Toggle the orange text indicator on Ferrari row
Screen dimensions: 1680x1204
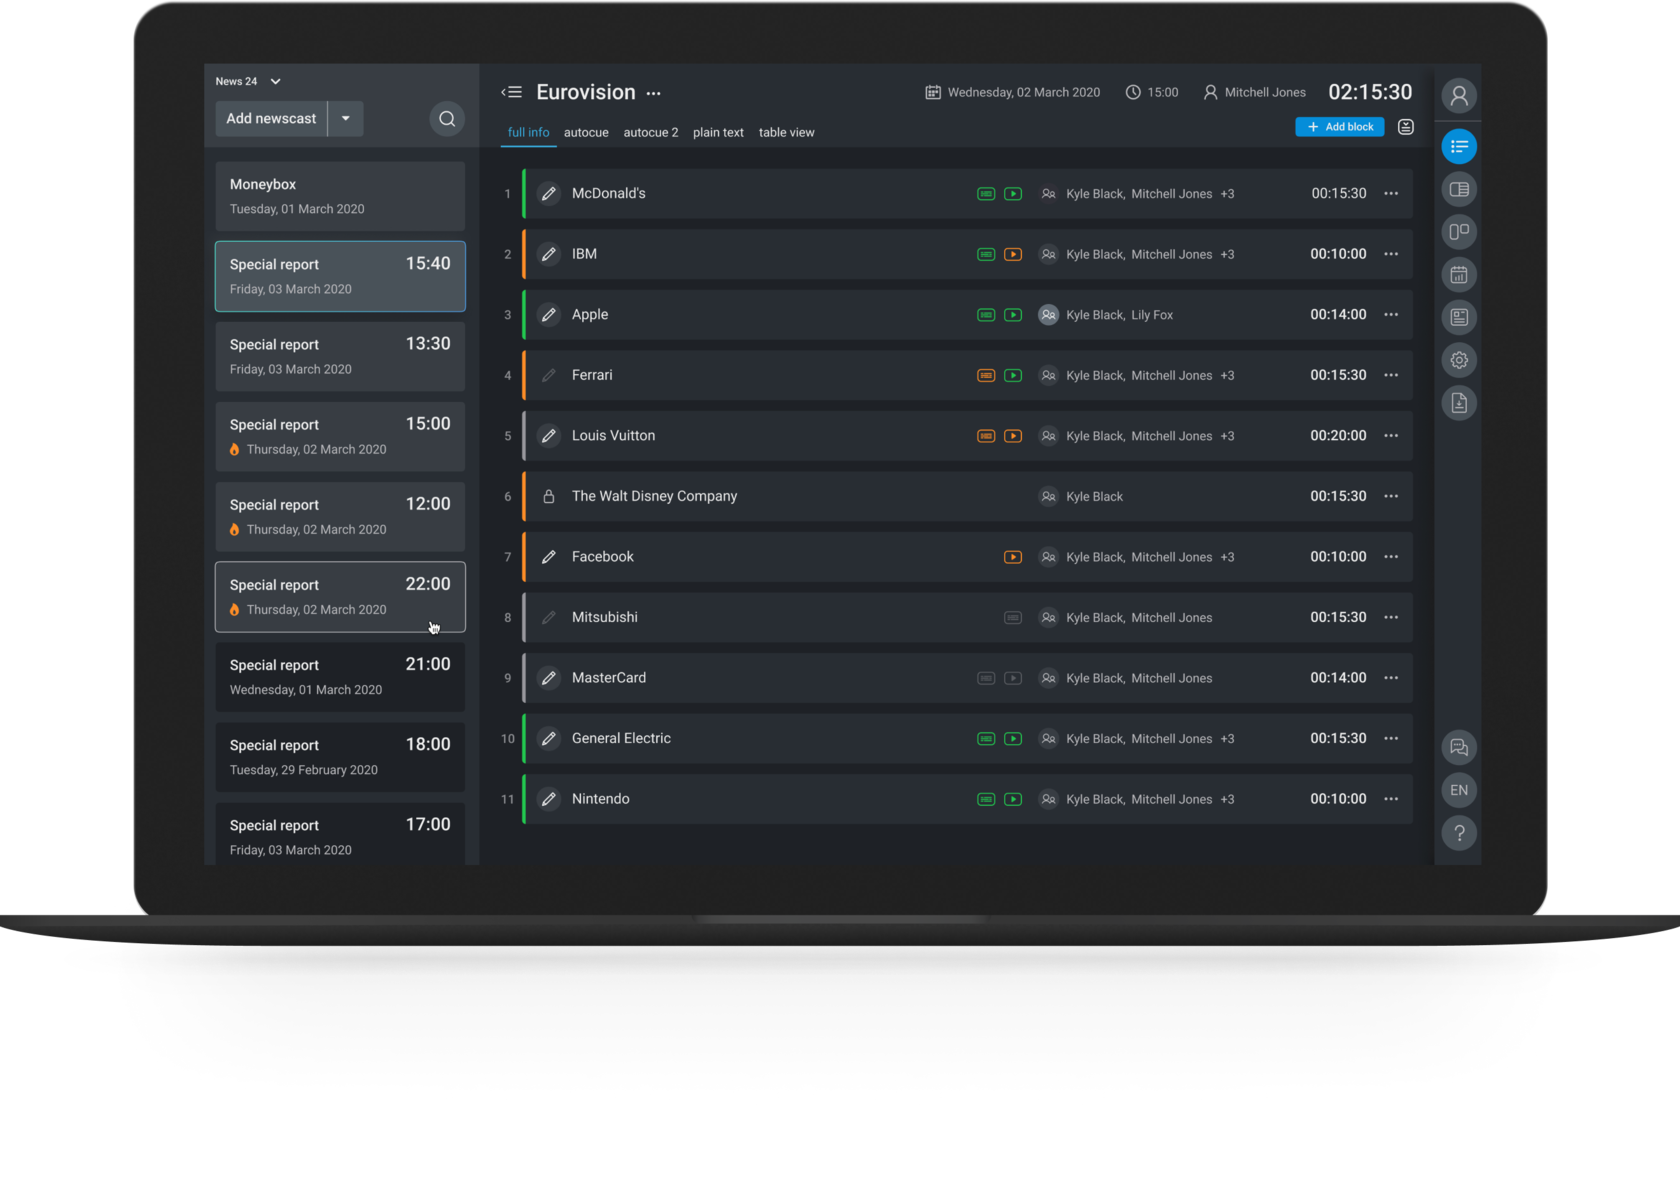986,376
